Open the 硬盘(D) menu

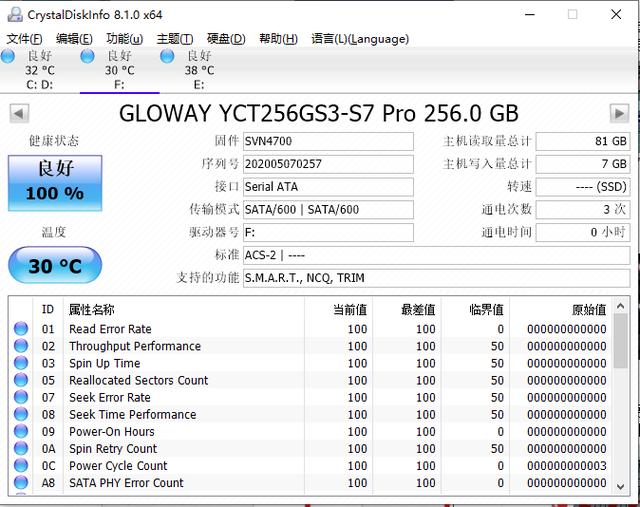point(226,39)
